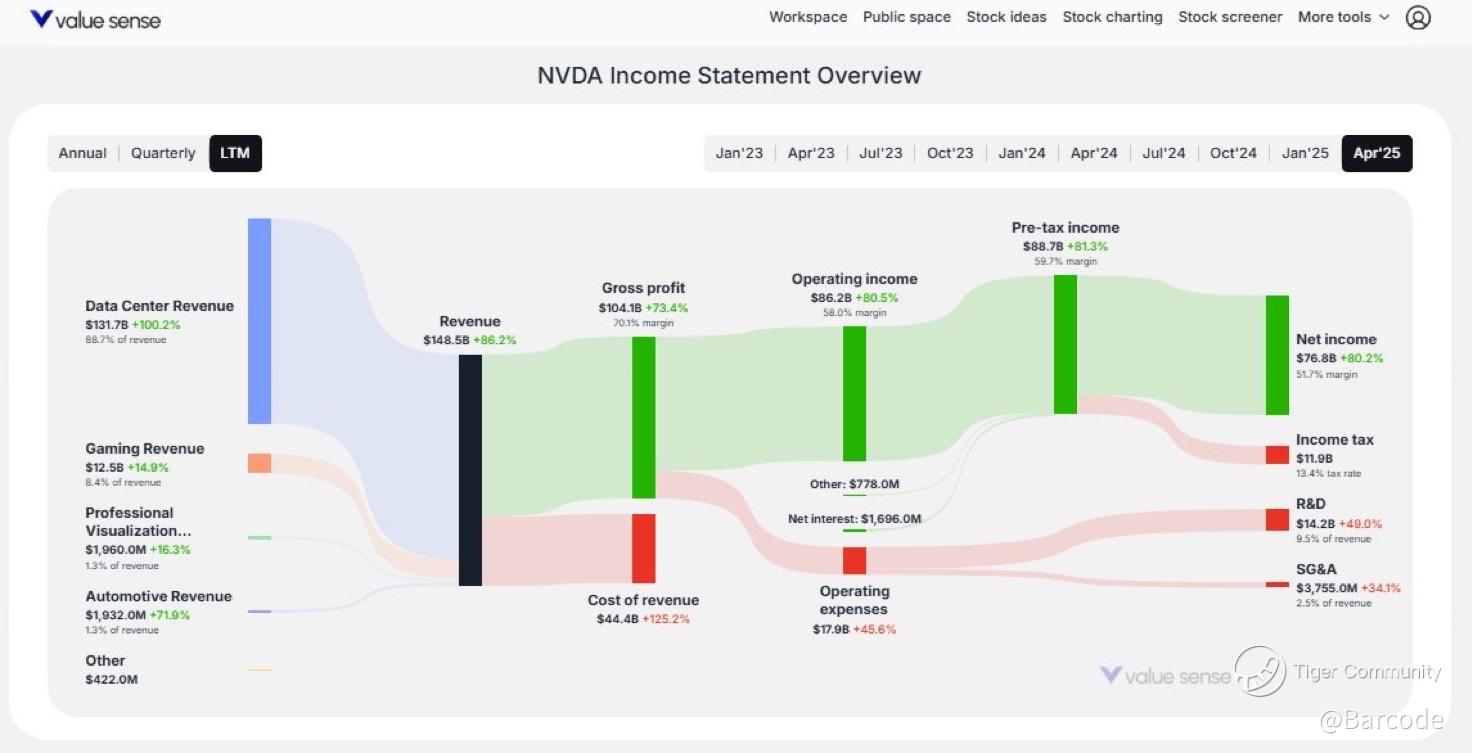Screen dimensions: 1472x753
Task: Choose the Oct'23 period tab
Action: point(950,153)
